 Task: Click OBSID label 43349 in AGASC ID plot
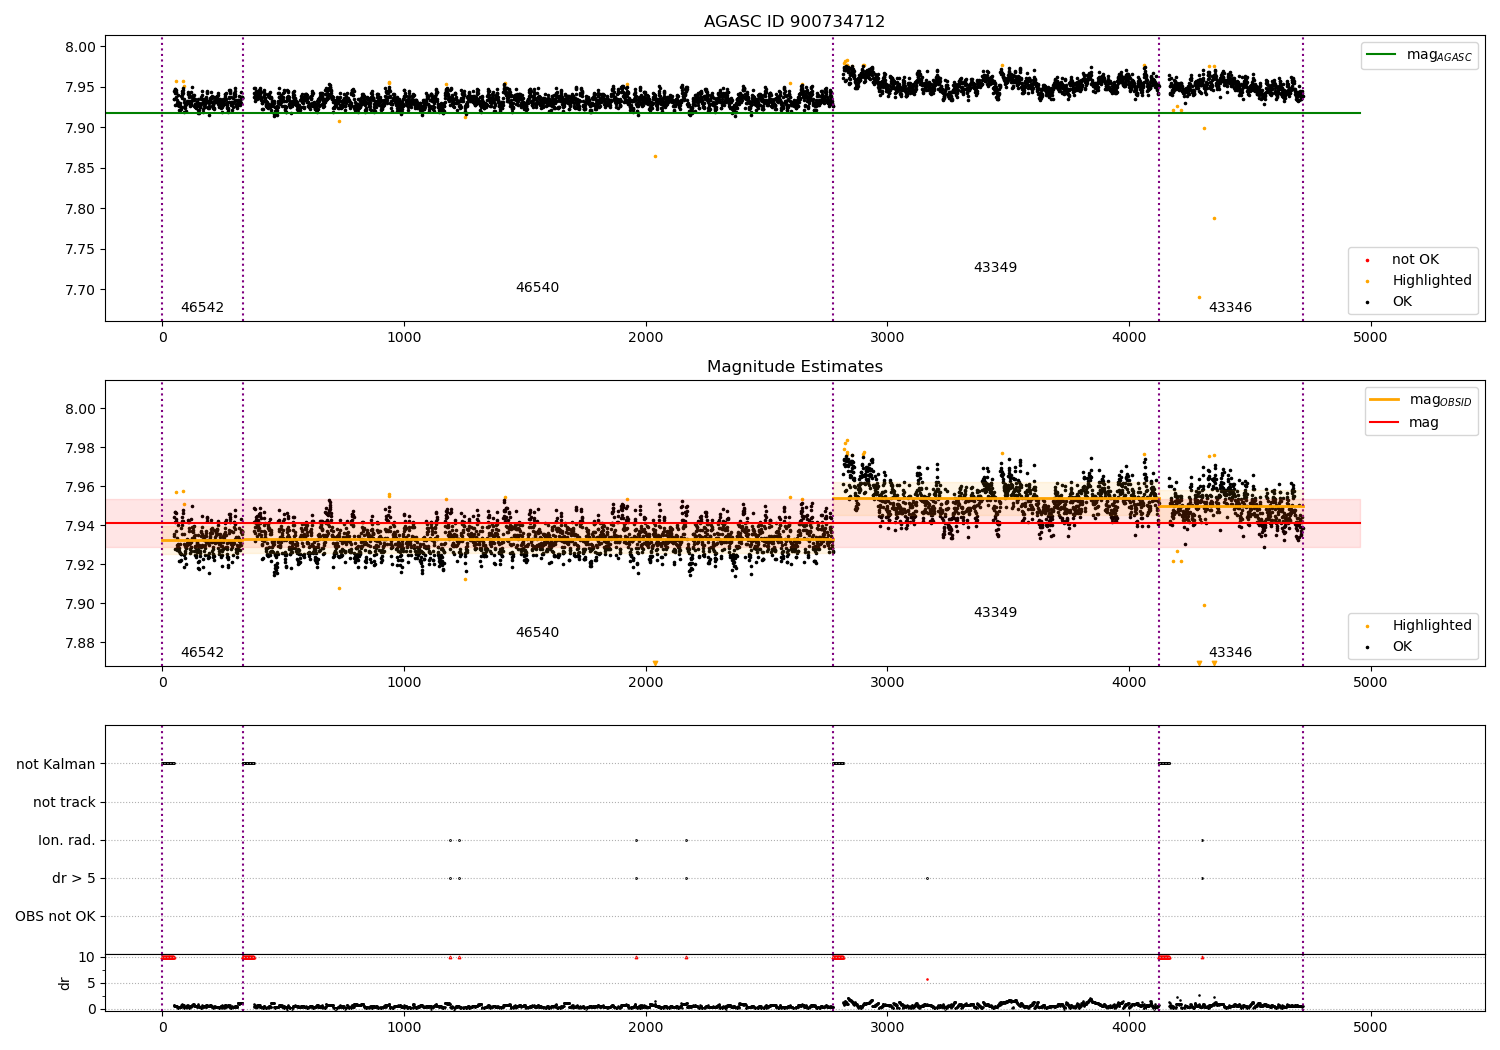coord(995,268)
